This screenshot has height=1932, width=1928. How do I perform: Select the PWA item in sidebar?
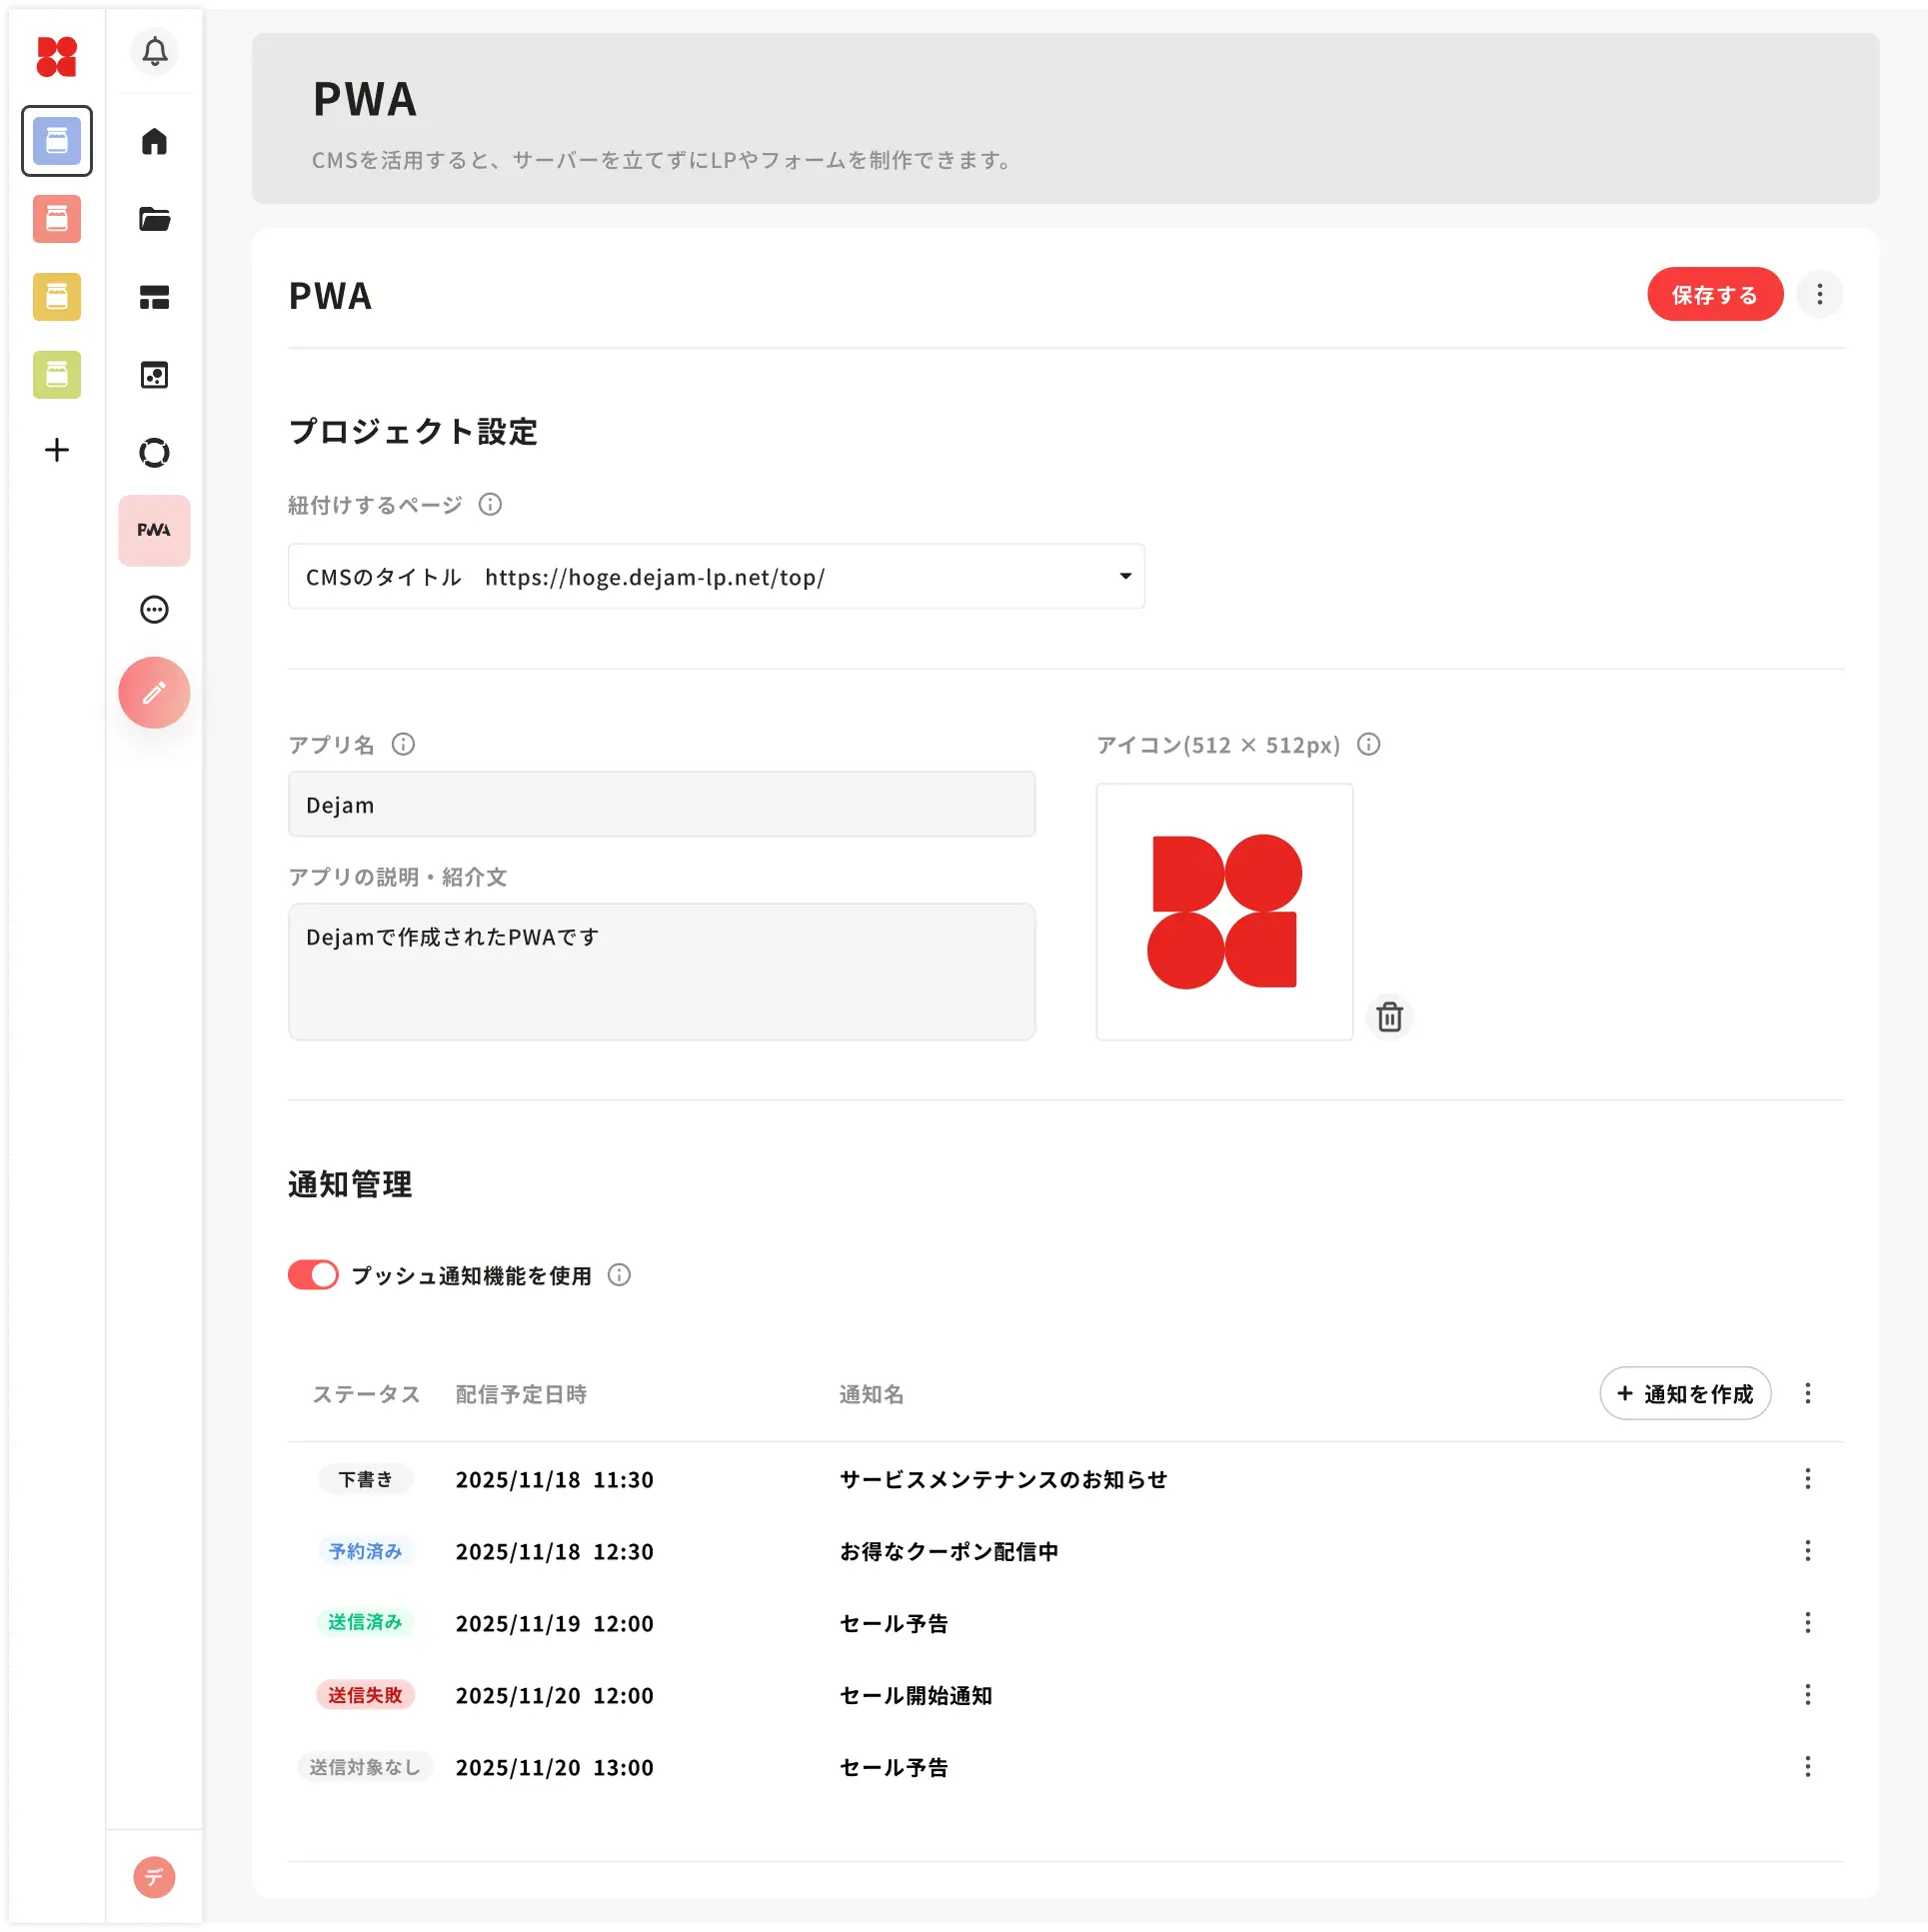pos(154,530)
